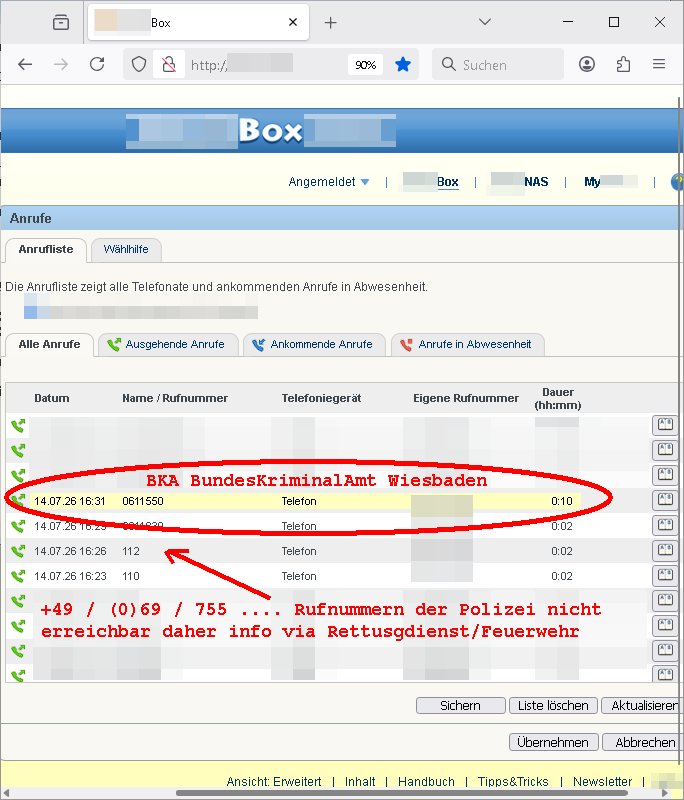Screen dimensions: 684x800
Task: Click the Übernehmen button
Action: click(x=553, y=742)
